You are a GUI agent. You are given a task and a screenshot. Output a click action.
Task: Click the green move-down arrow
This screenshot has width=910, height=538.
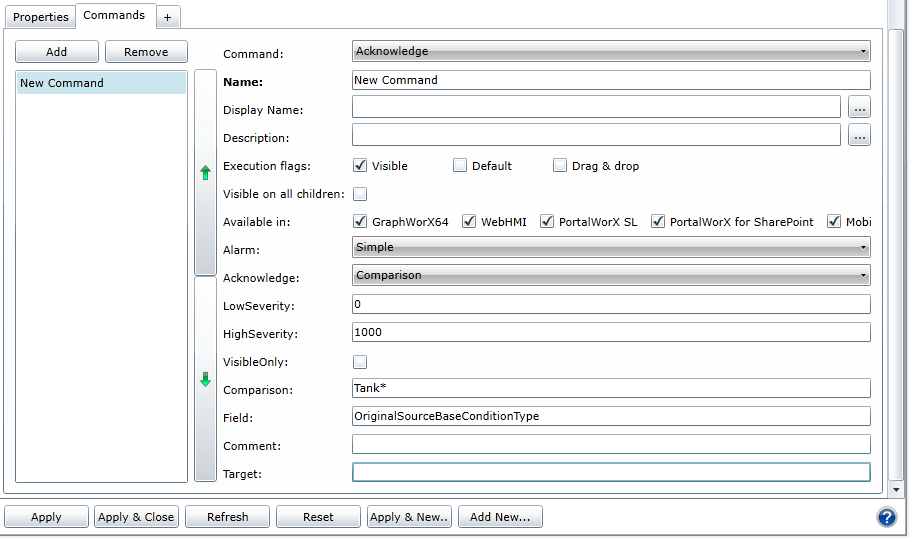click(205, 379)
